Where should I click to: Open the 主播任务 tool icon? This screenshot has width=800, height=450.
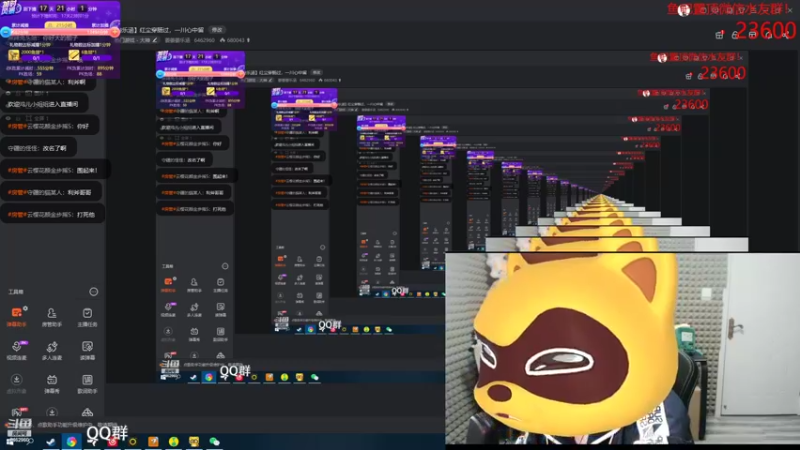87,316
